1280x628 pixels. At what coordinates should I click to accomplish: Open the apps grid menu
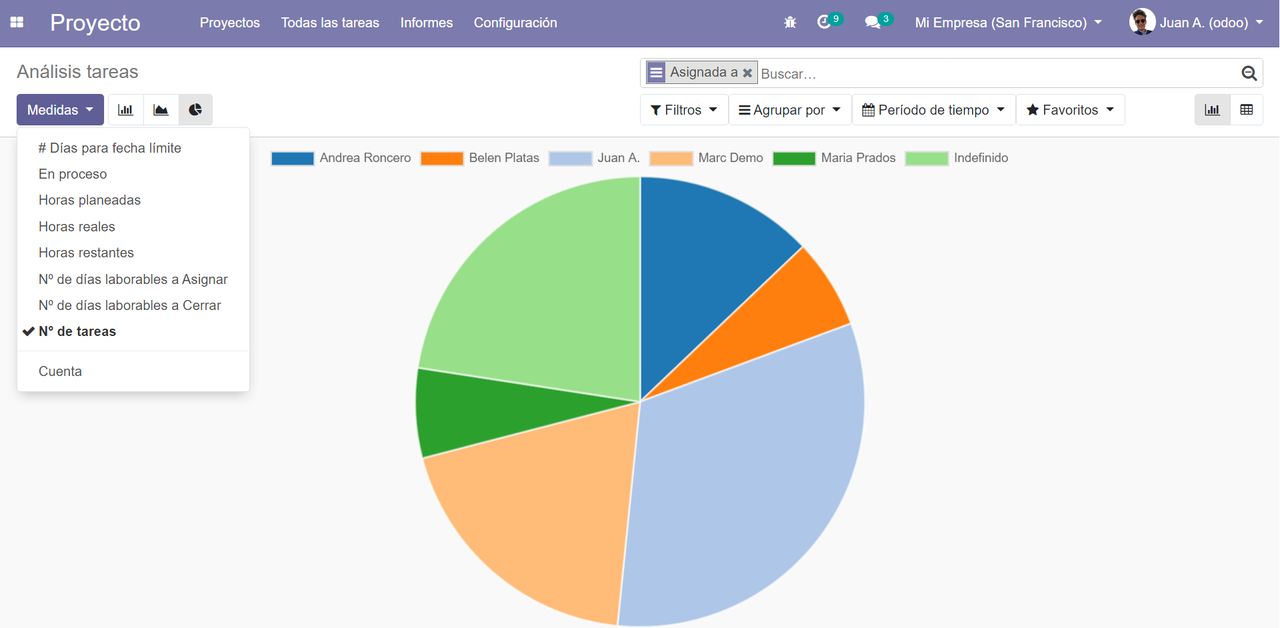[x=16, y=22]
